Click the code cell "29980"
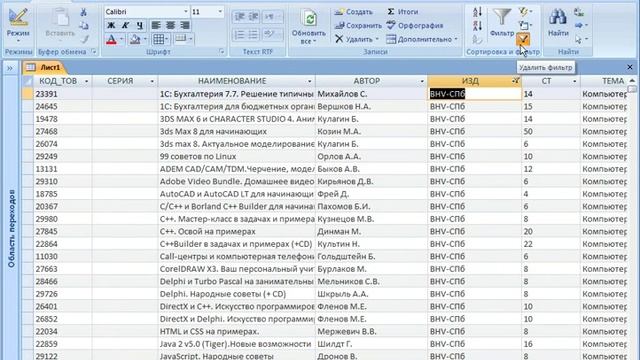 [x=63, y=219]
